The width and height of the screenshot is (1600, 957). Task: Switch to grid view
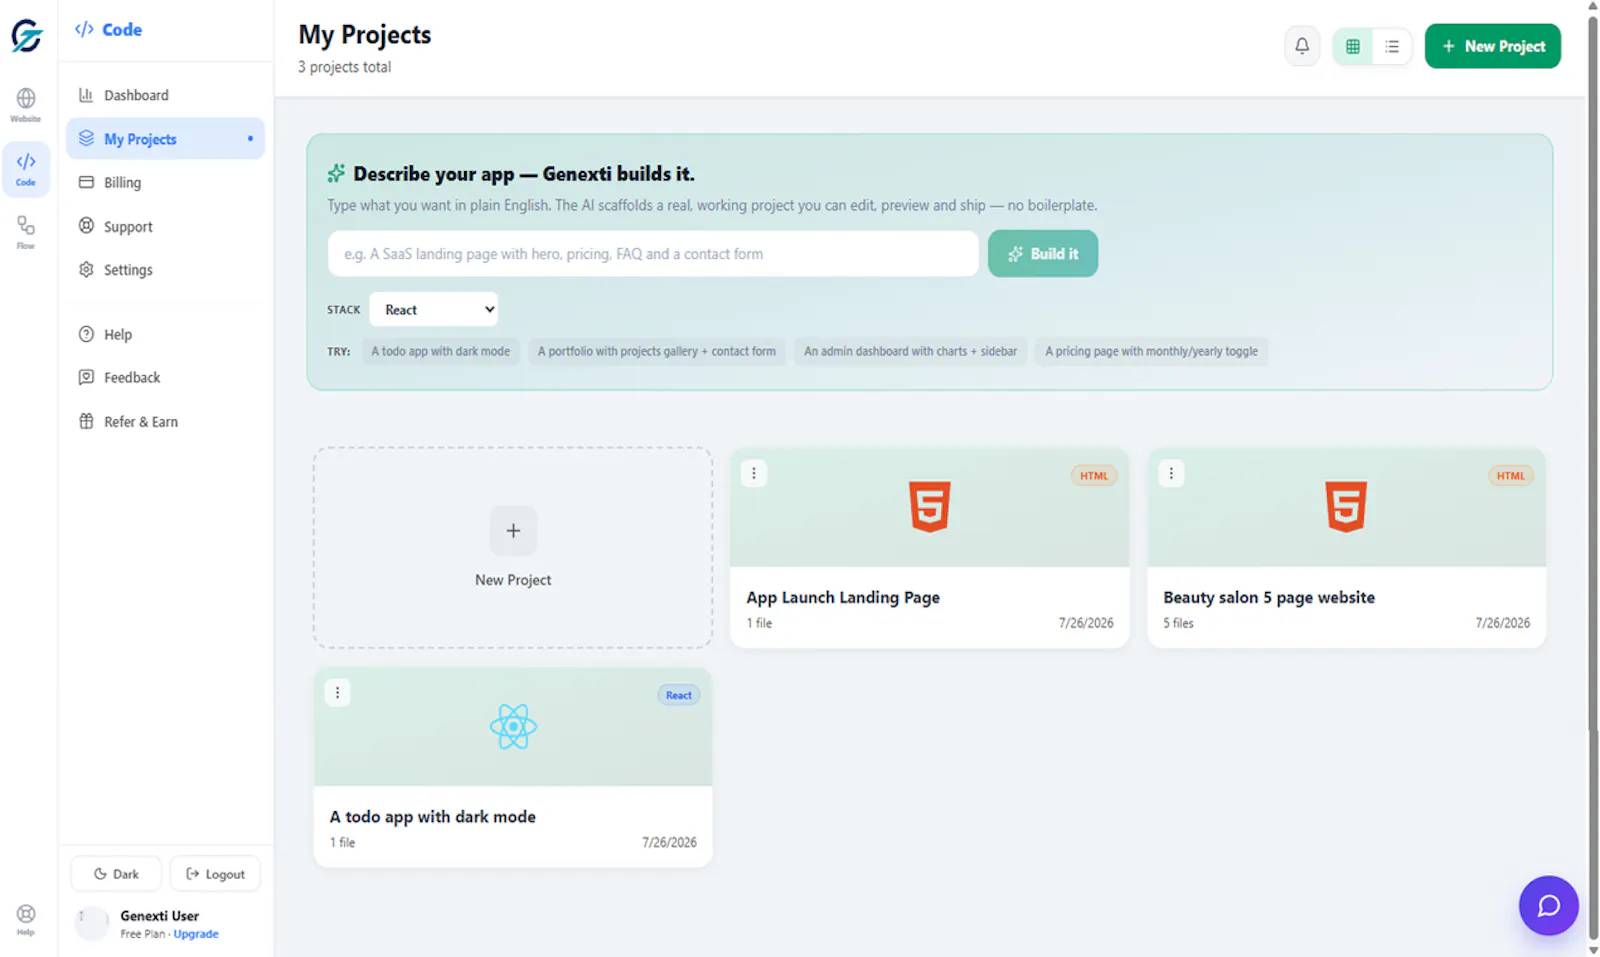pos(1353,46)
